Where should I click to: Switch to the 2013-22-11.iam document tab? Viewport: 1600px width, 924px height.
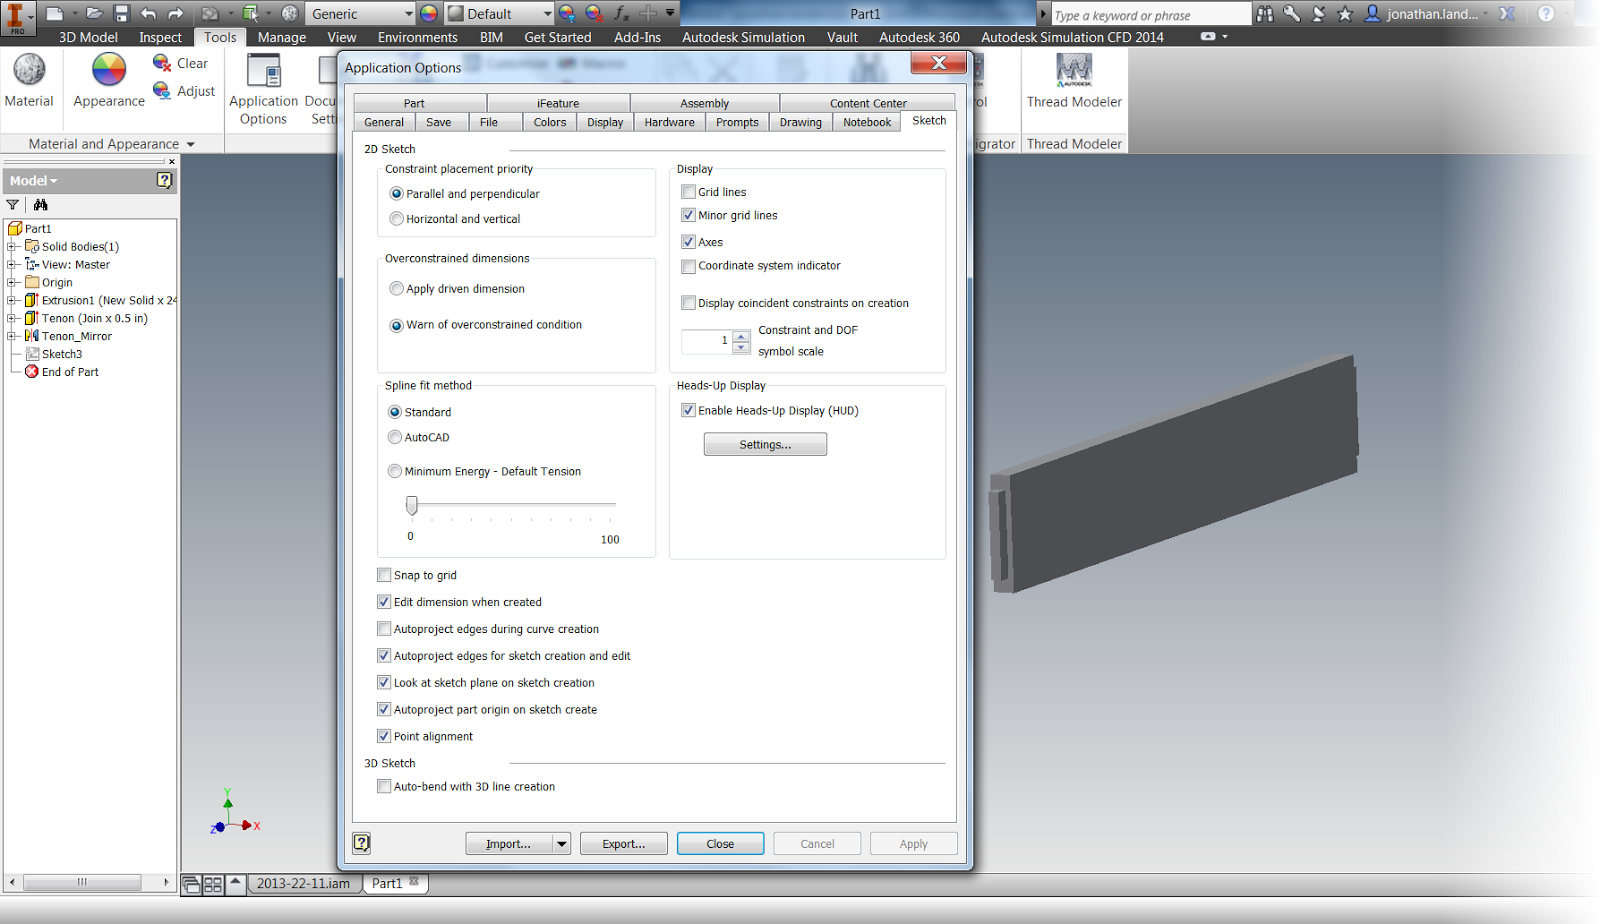click(x=304, y=883)
